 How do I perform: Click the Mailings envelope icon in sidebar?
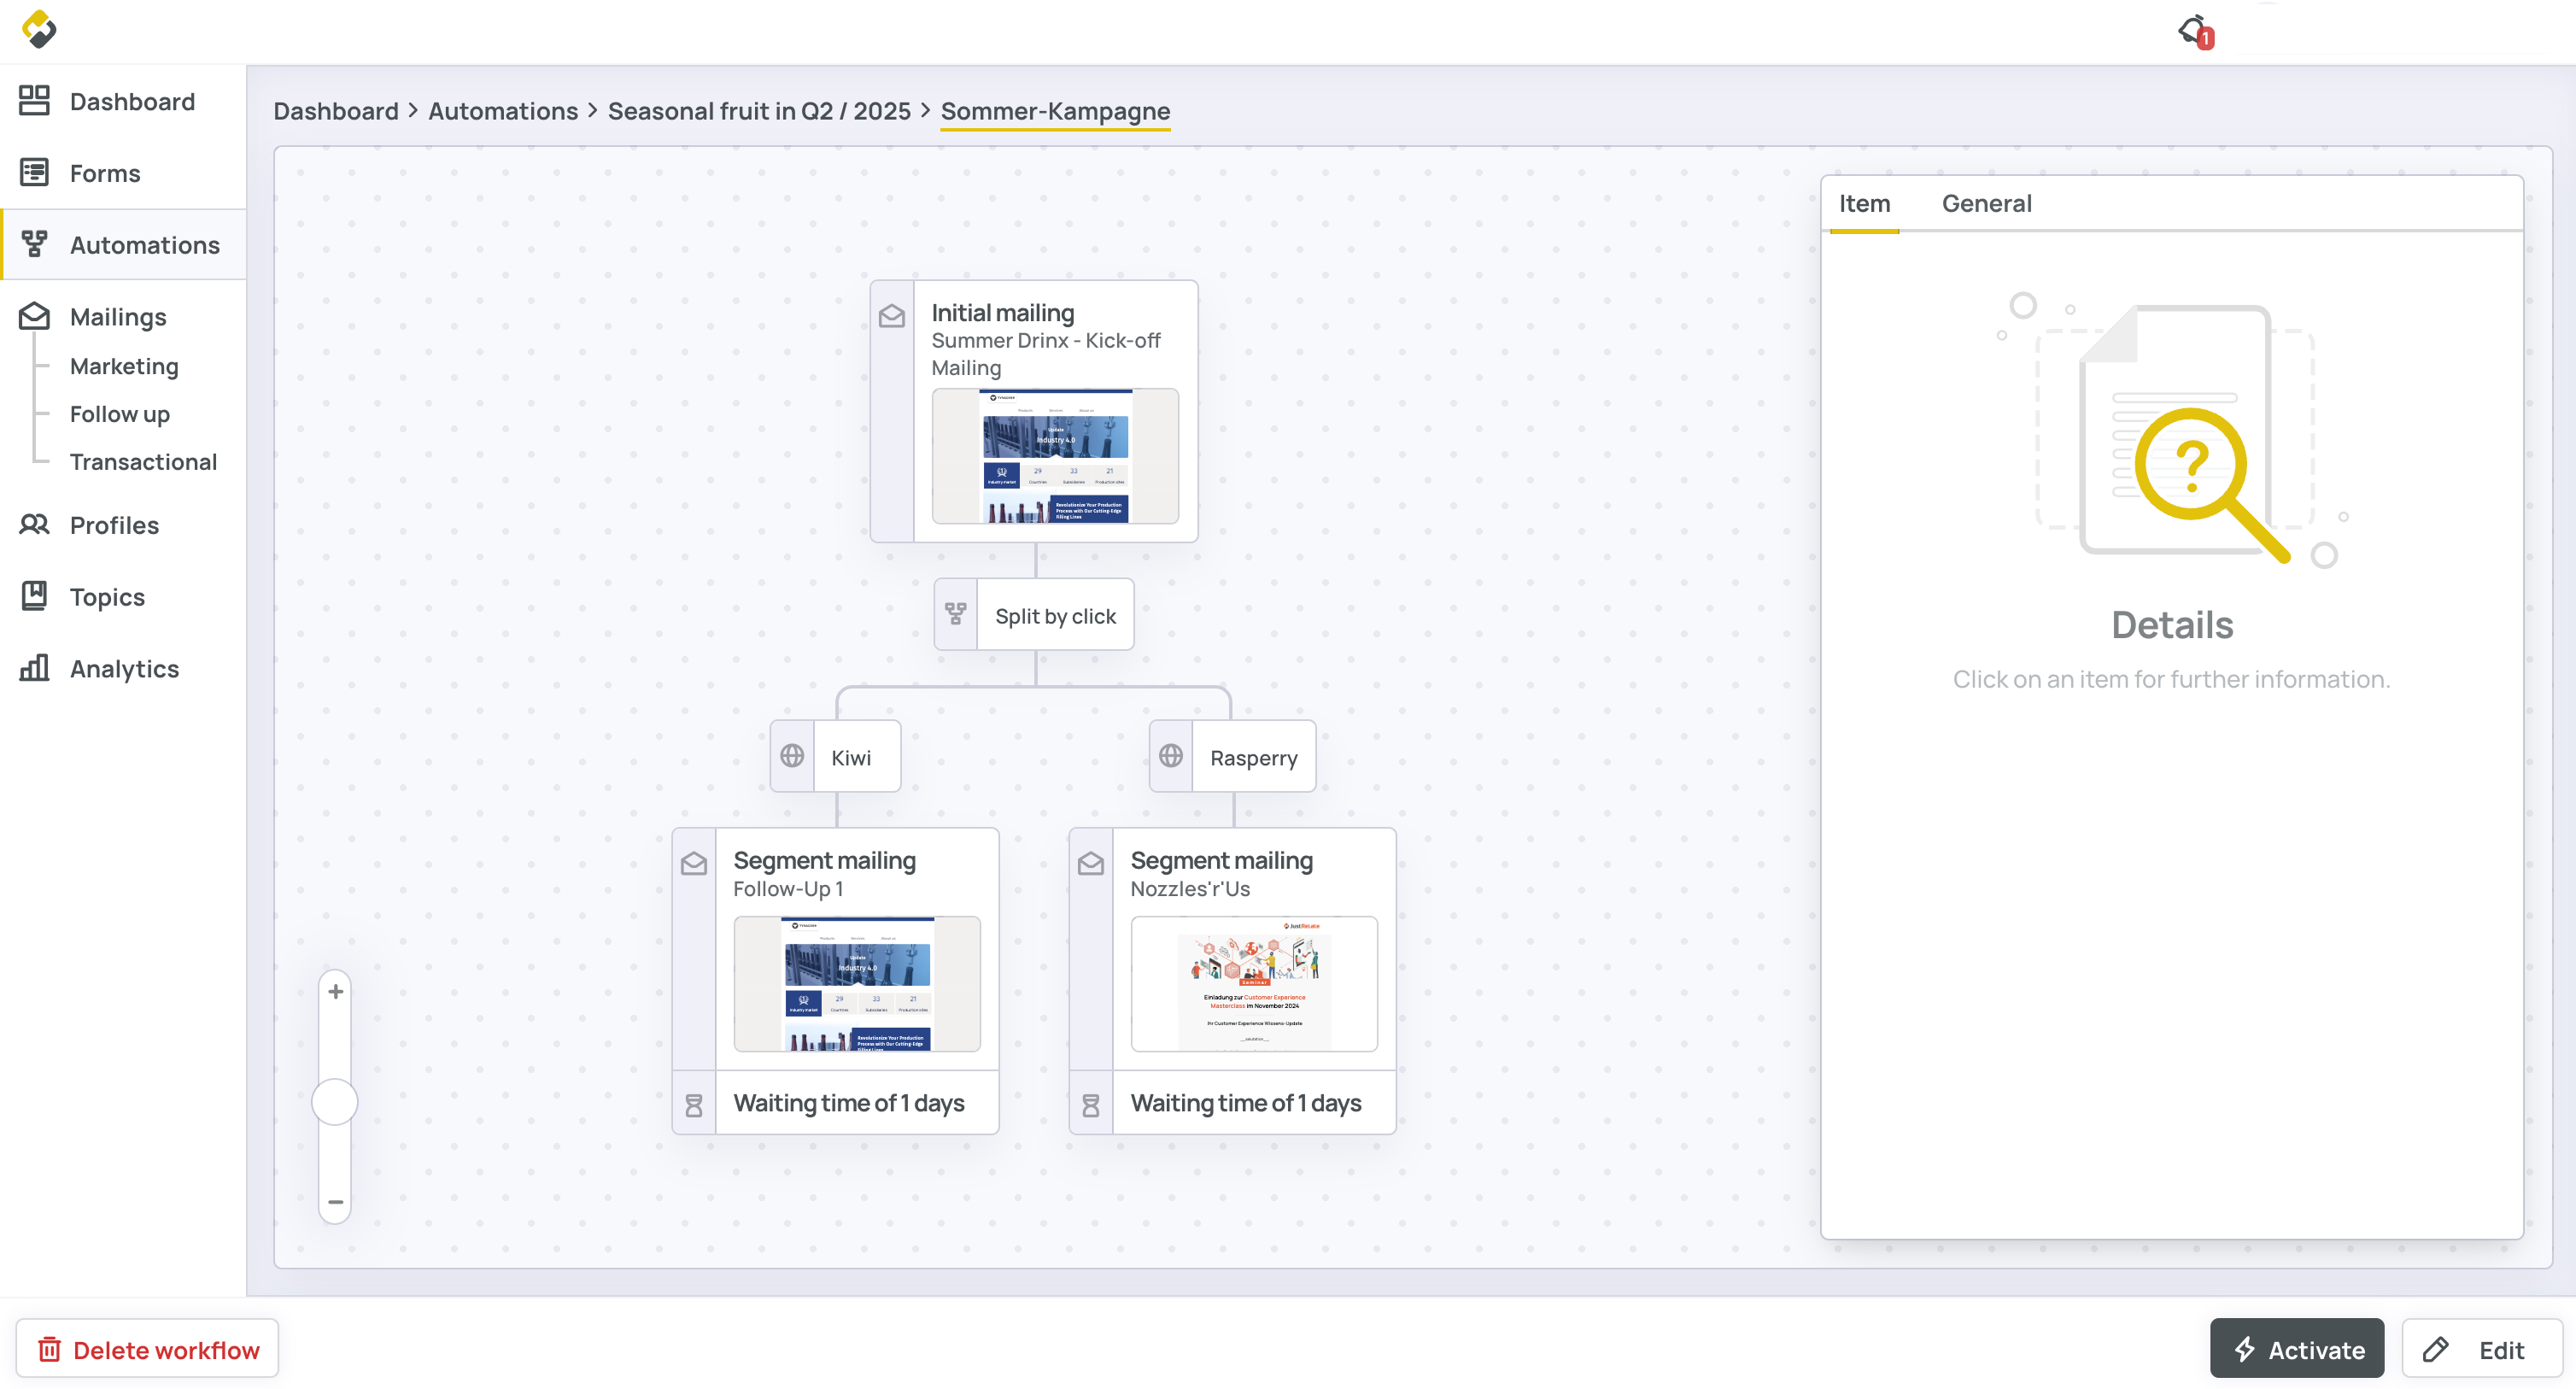pos(34,316)
